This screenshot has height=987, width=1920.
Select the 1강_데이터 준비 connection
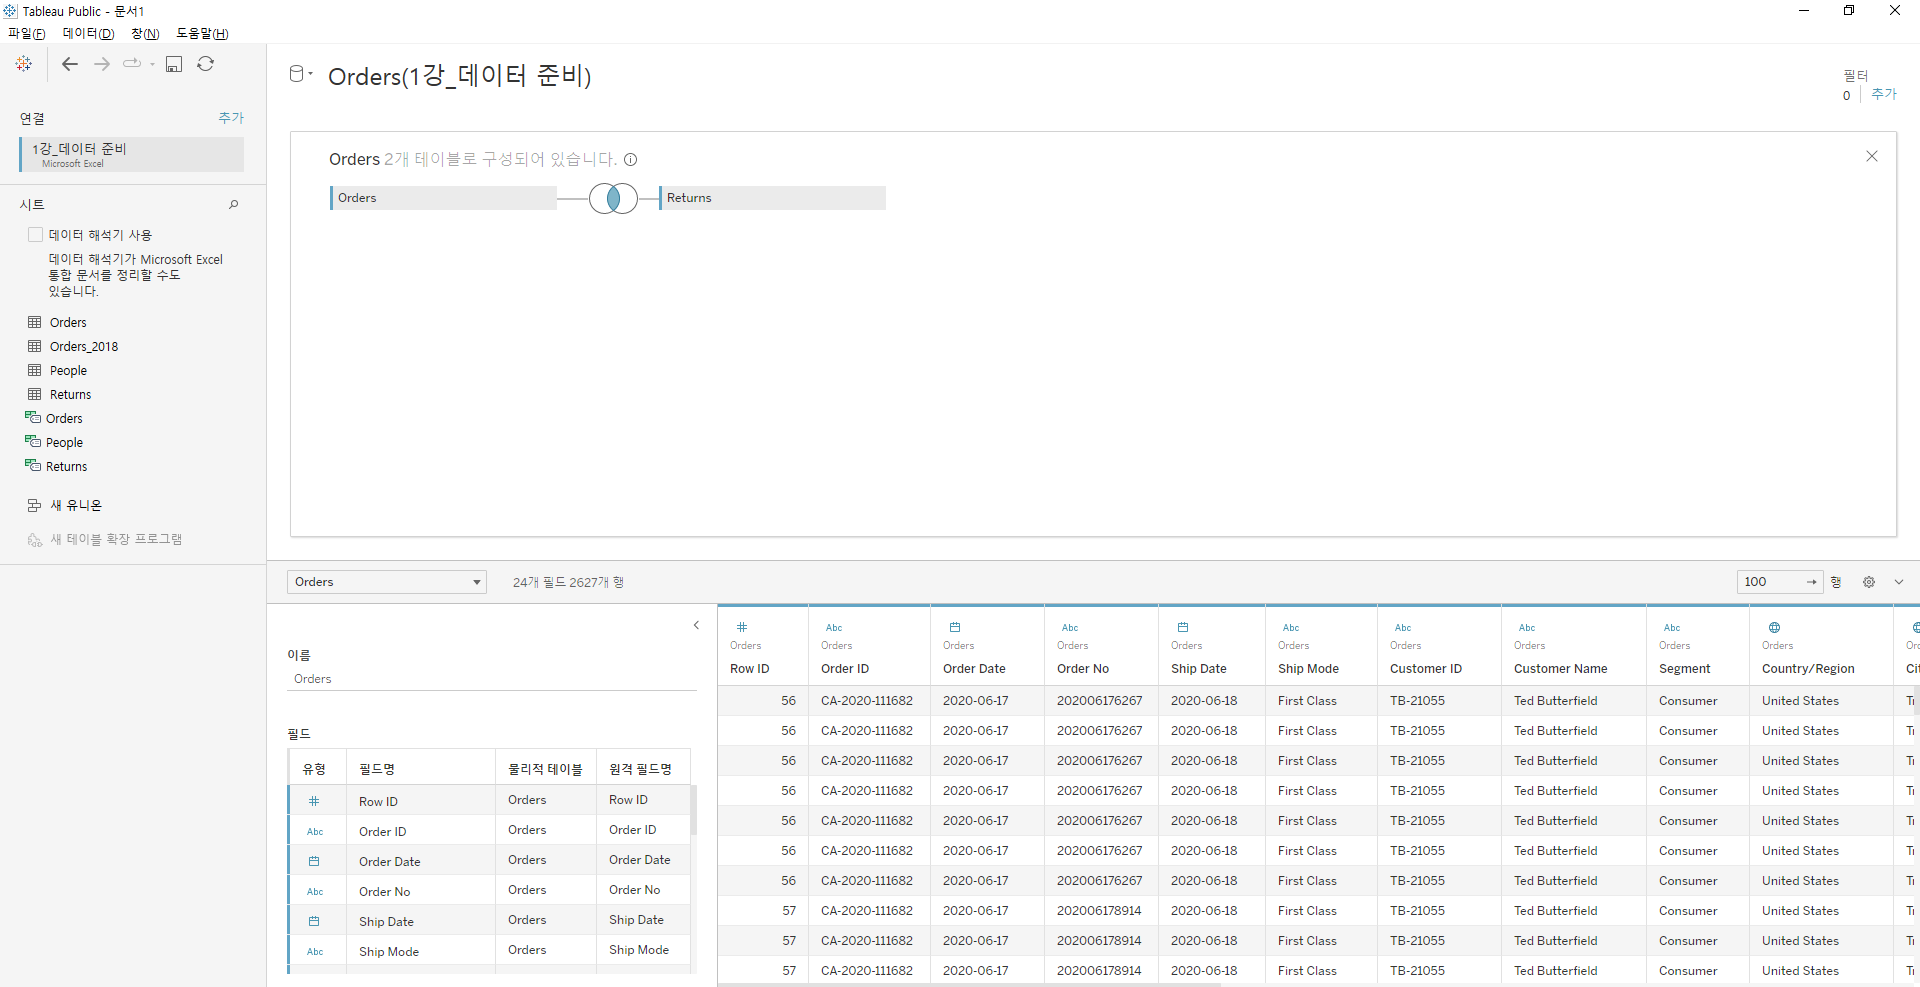[x=132, y=154]
